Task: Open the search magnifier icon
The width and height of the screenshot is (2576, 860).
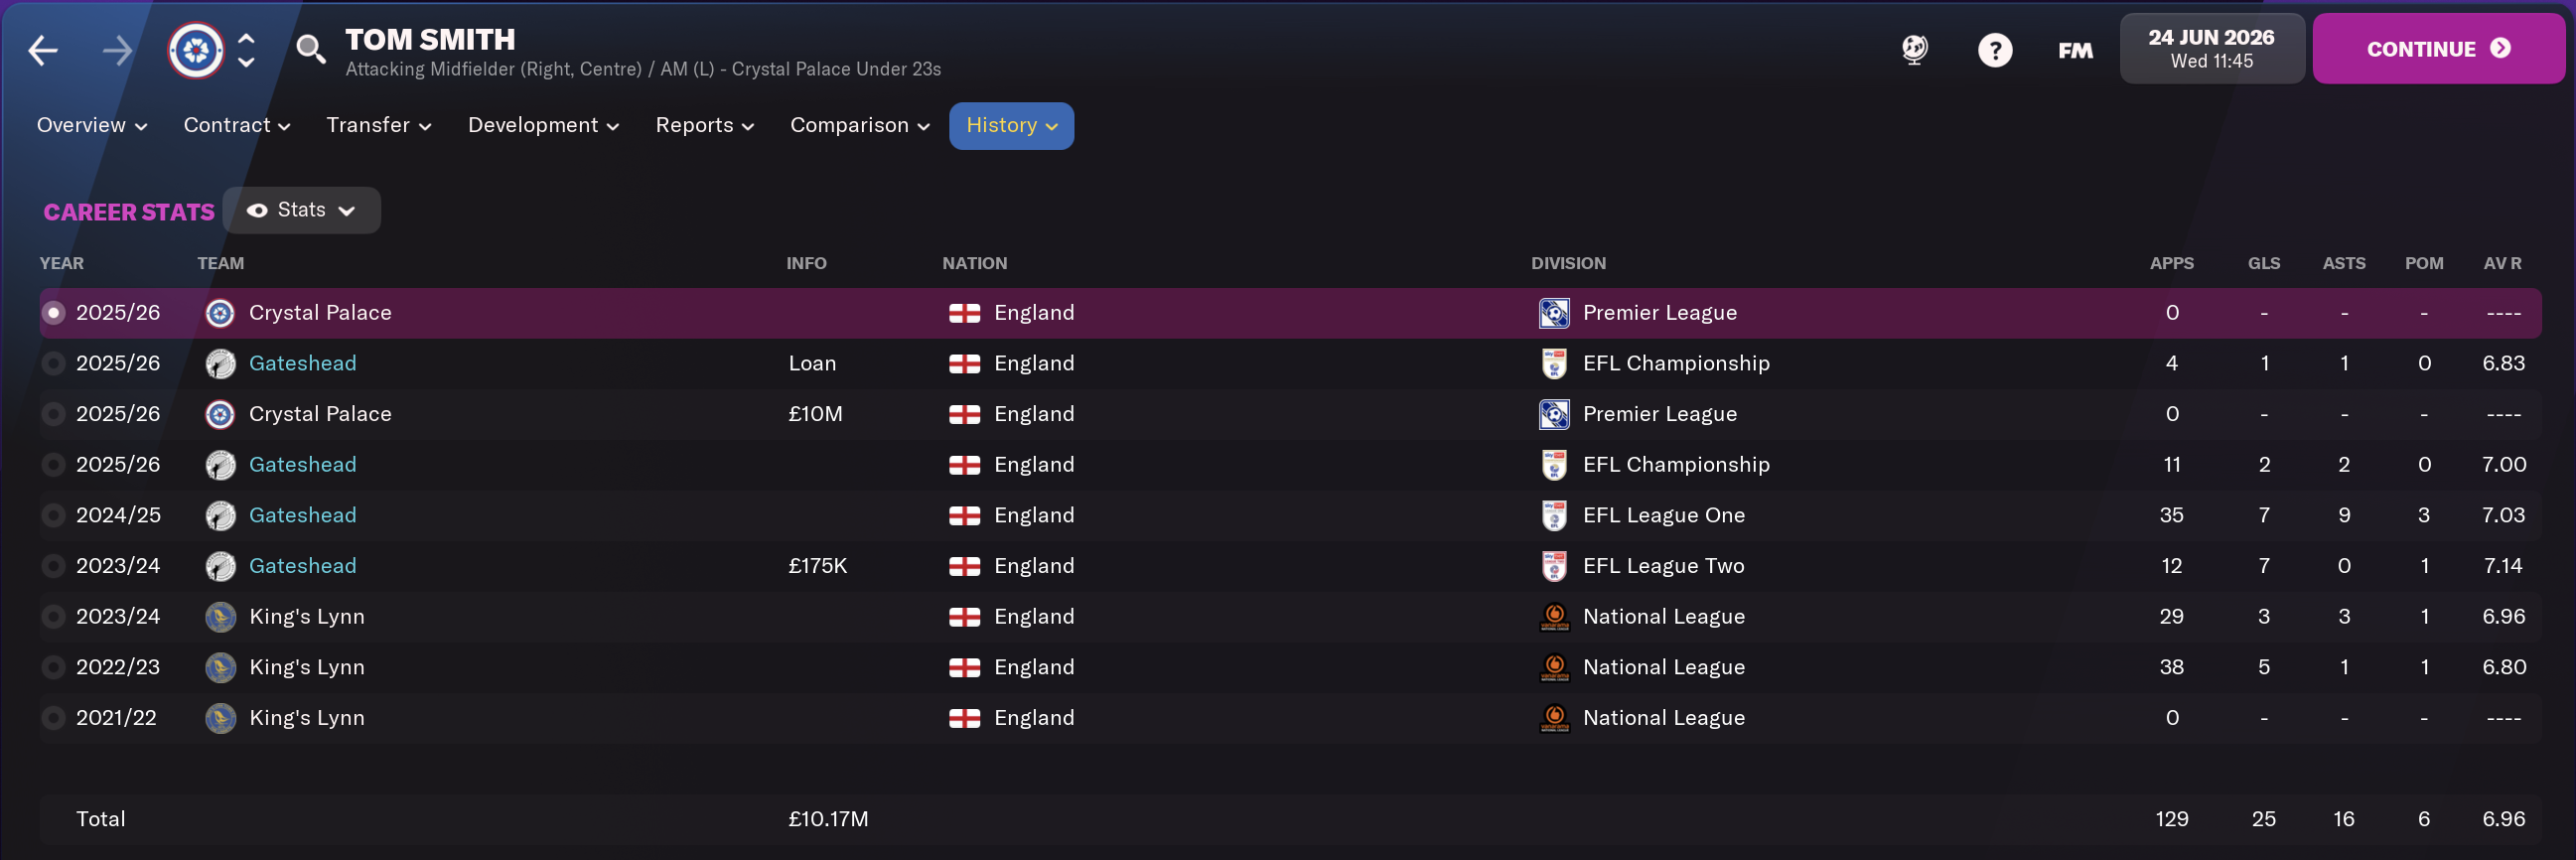Action: coord(311,48)
